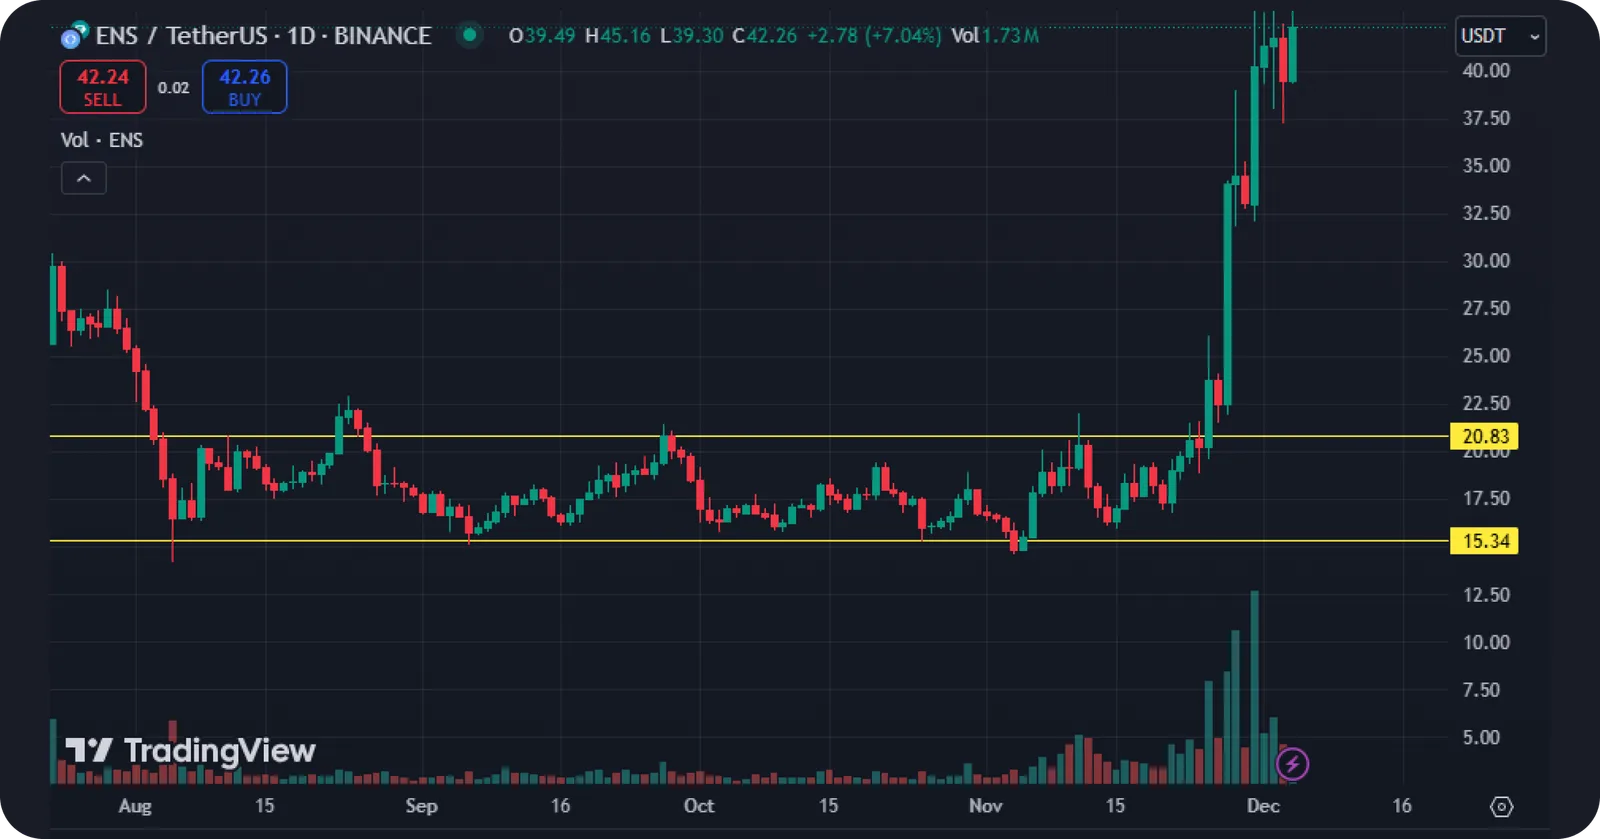Viewport: 1600px width, 839px height.
Task: Click the Vol · ENS indicator label
Action: (102, 140)
